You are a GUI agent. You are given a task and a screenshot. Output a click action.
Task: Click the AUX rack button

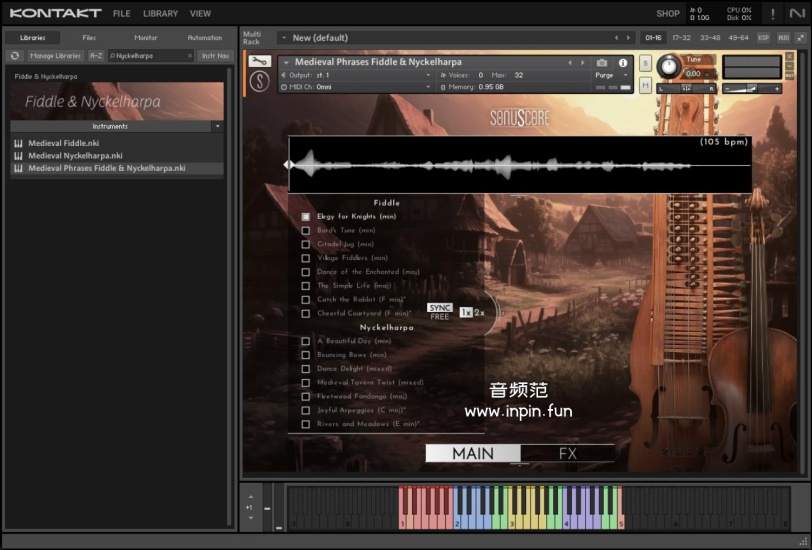coord(784,38)
